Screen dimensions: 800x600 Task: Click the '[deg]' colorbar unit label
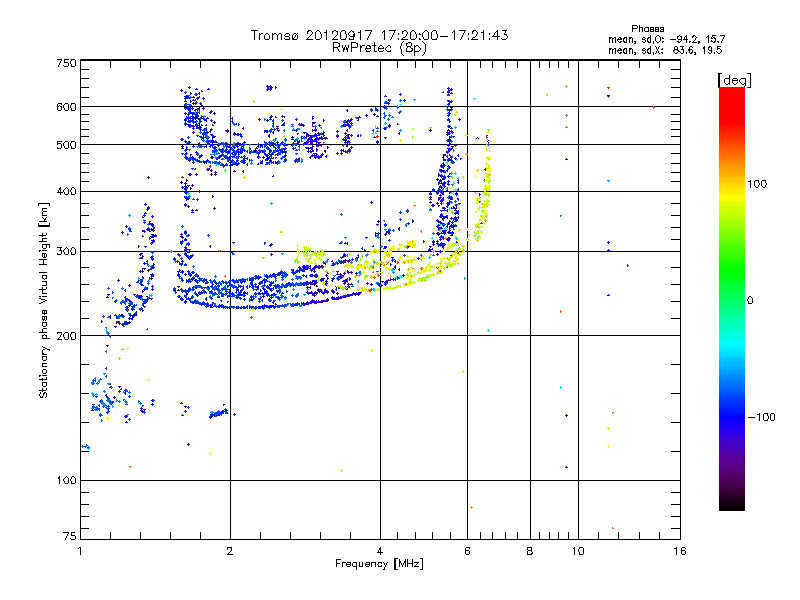(x=734, y=81)
